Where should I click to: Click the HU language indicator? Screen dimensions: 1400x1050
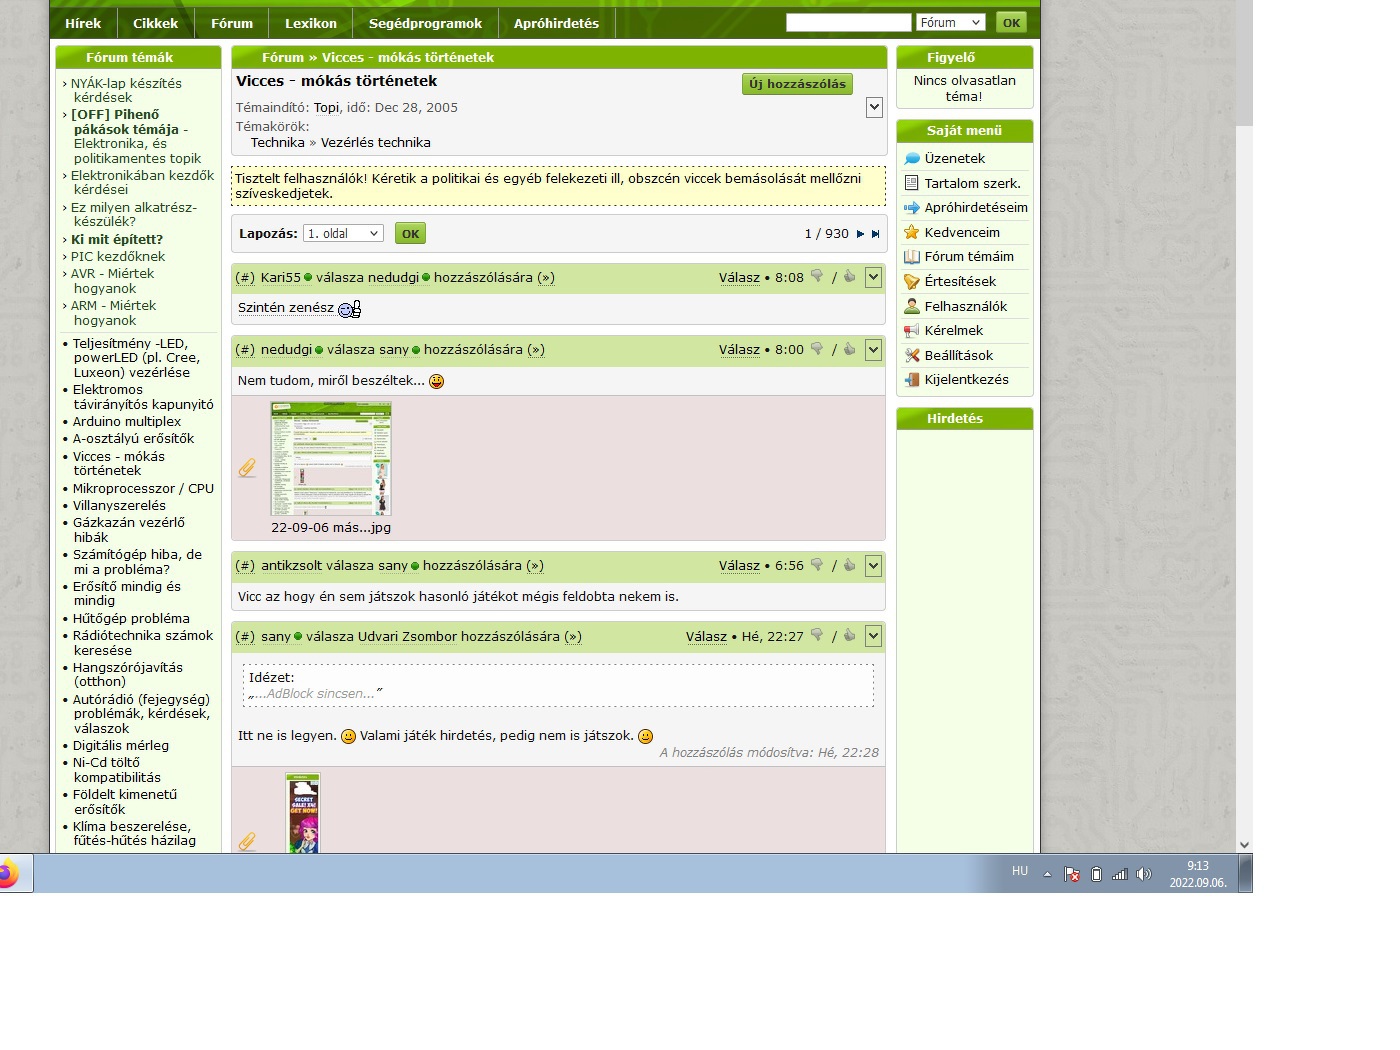(x=1020, y=871)
